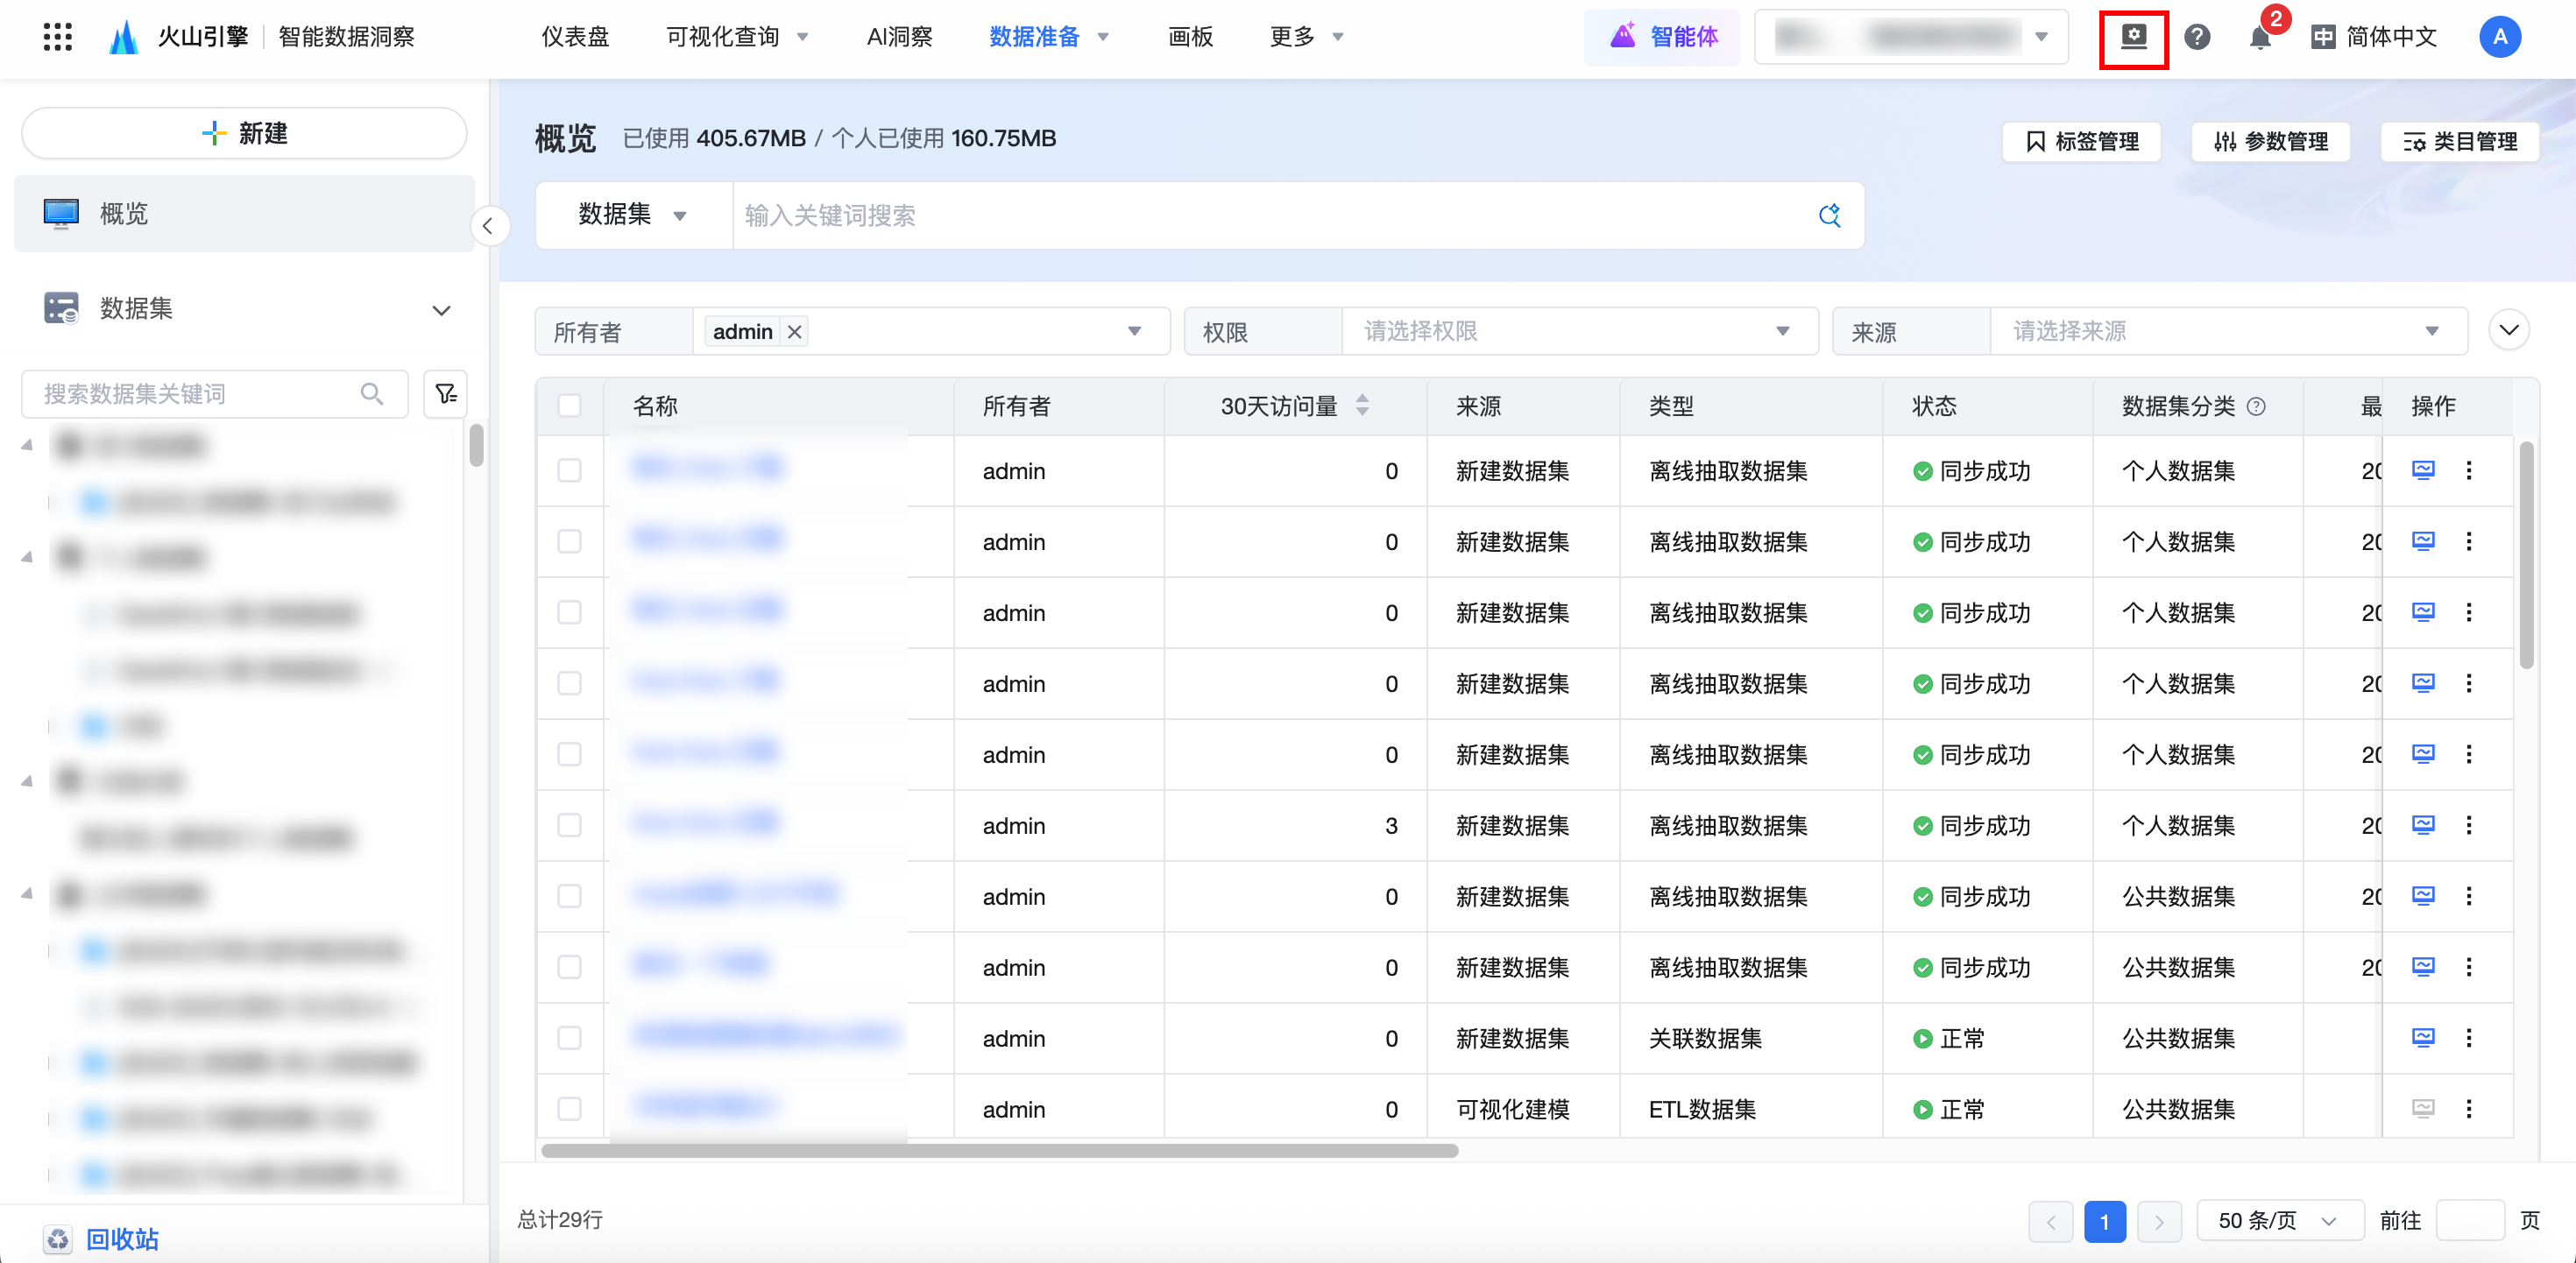Open the 50 条/页 page size dropdown
The width and height of the screenshot is (2576, 1263).
coord(2278,1221)
